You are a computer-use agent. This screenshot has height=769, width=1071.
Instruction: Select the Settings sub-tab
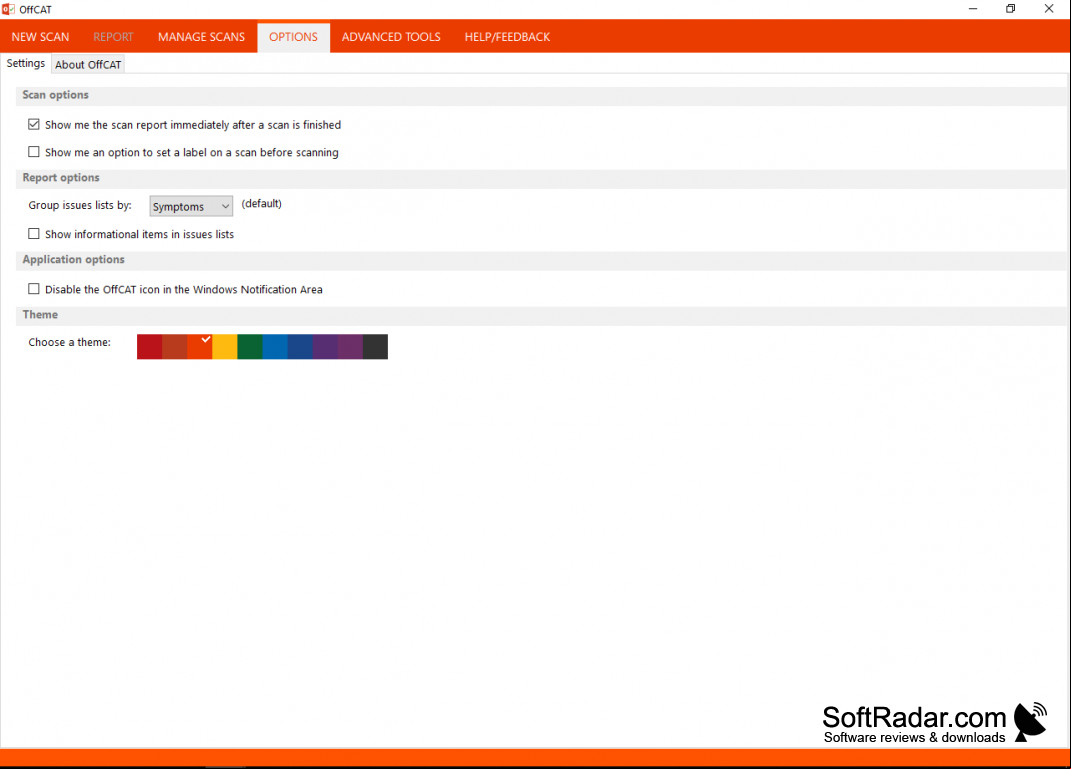26,64
